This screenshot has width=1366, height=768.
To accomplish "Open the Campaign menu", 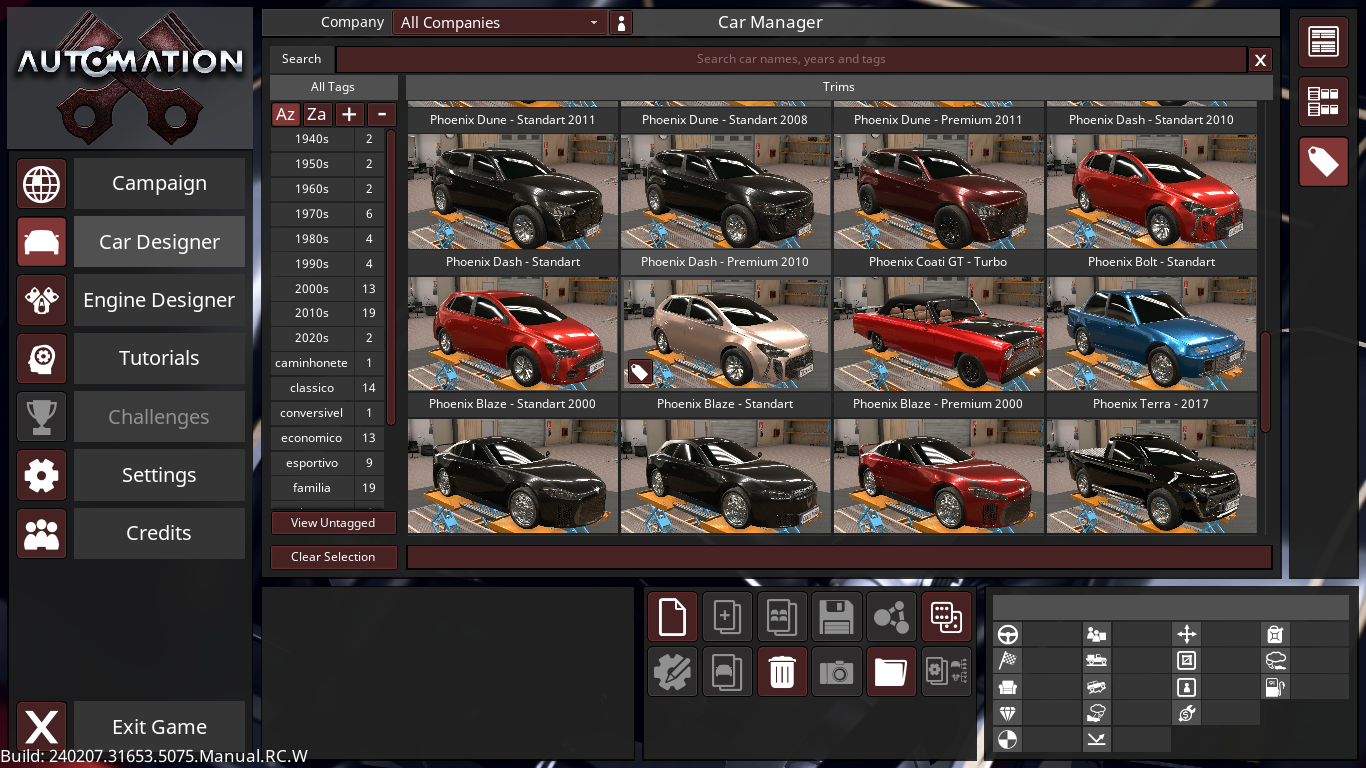I will (159, 184).
